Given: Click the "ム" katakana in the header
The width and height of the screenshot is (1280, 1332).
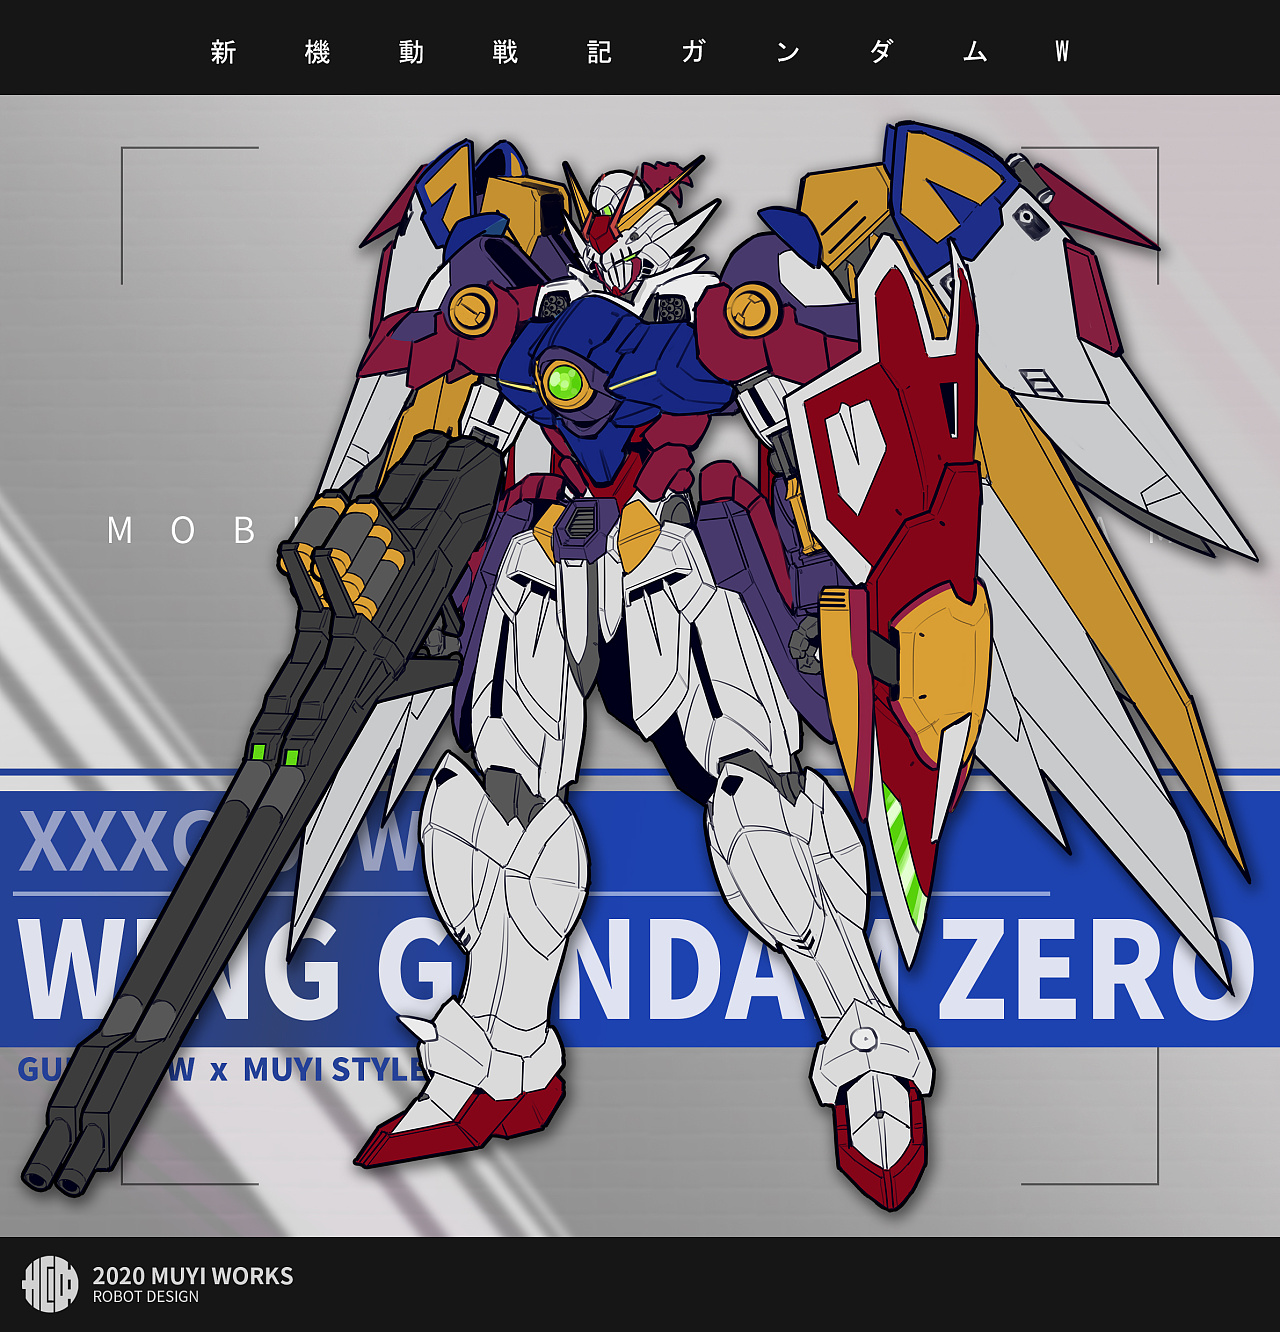Looking at the screenshot, I should coord(975,51).
